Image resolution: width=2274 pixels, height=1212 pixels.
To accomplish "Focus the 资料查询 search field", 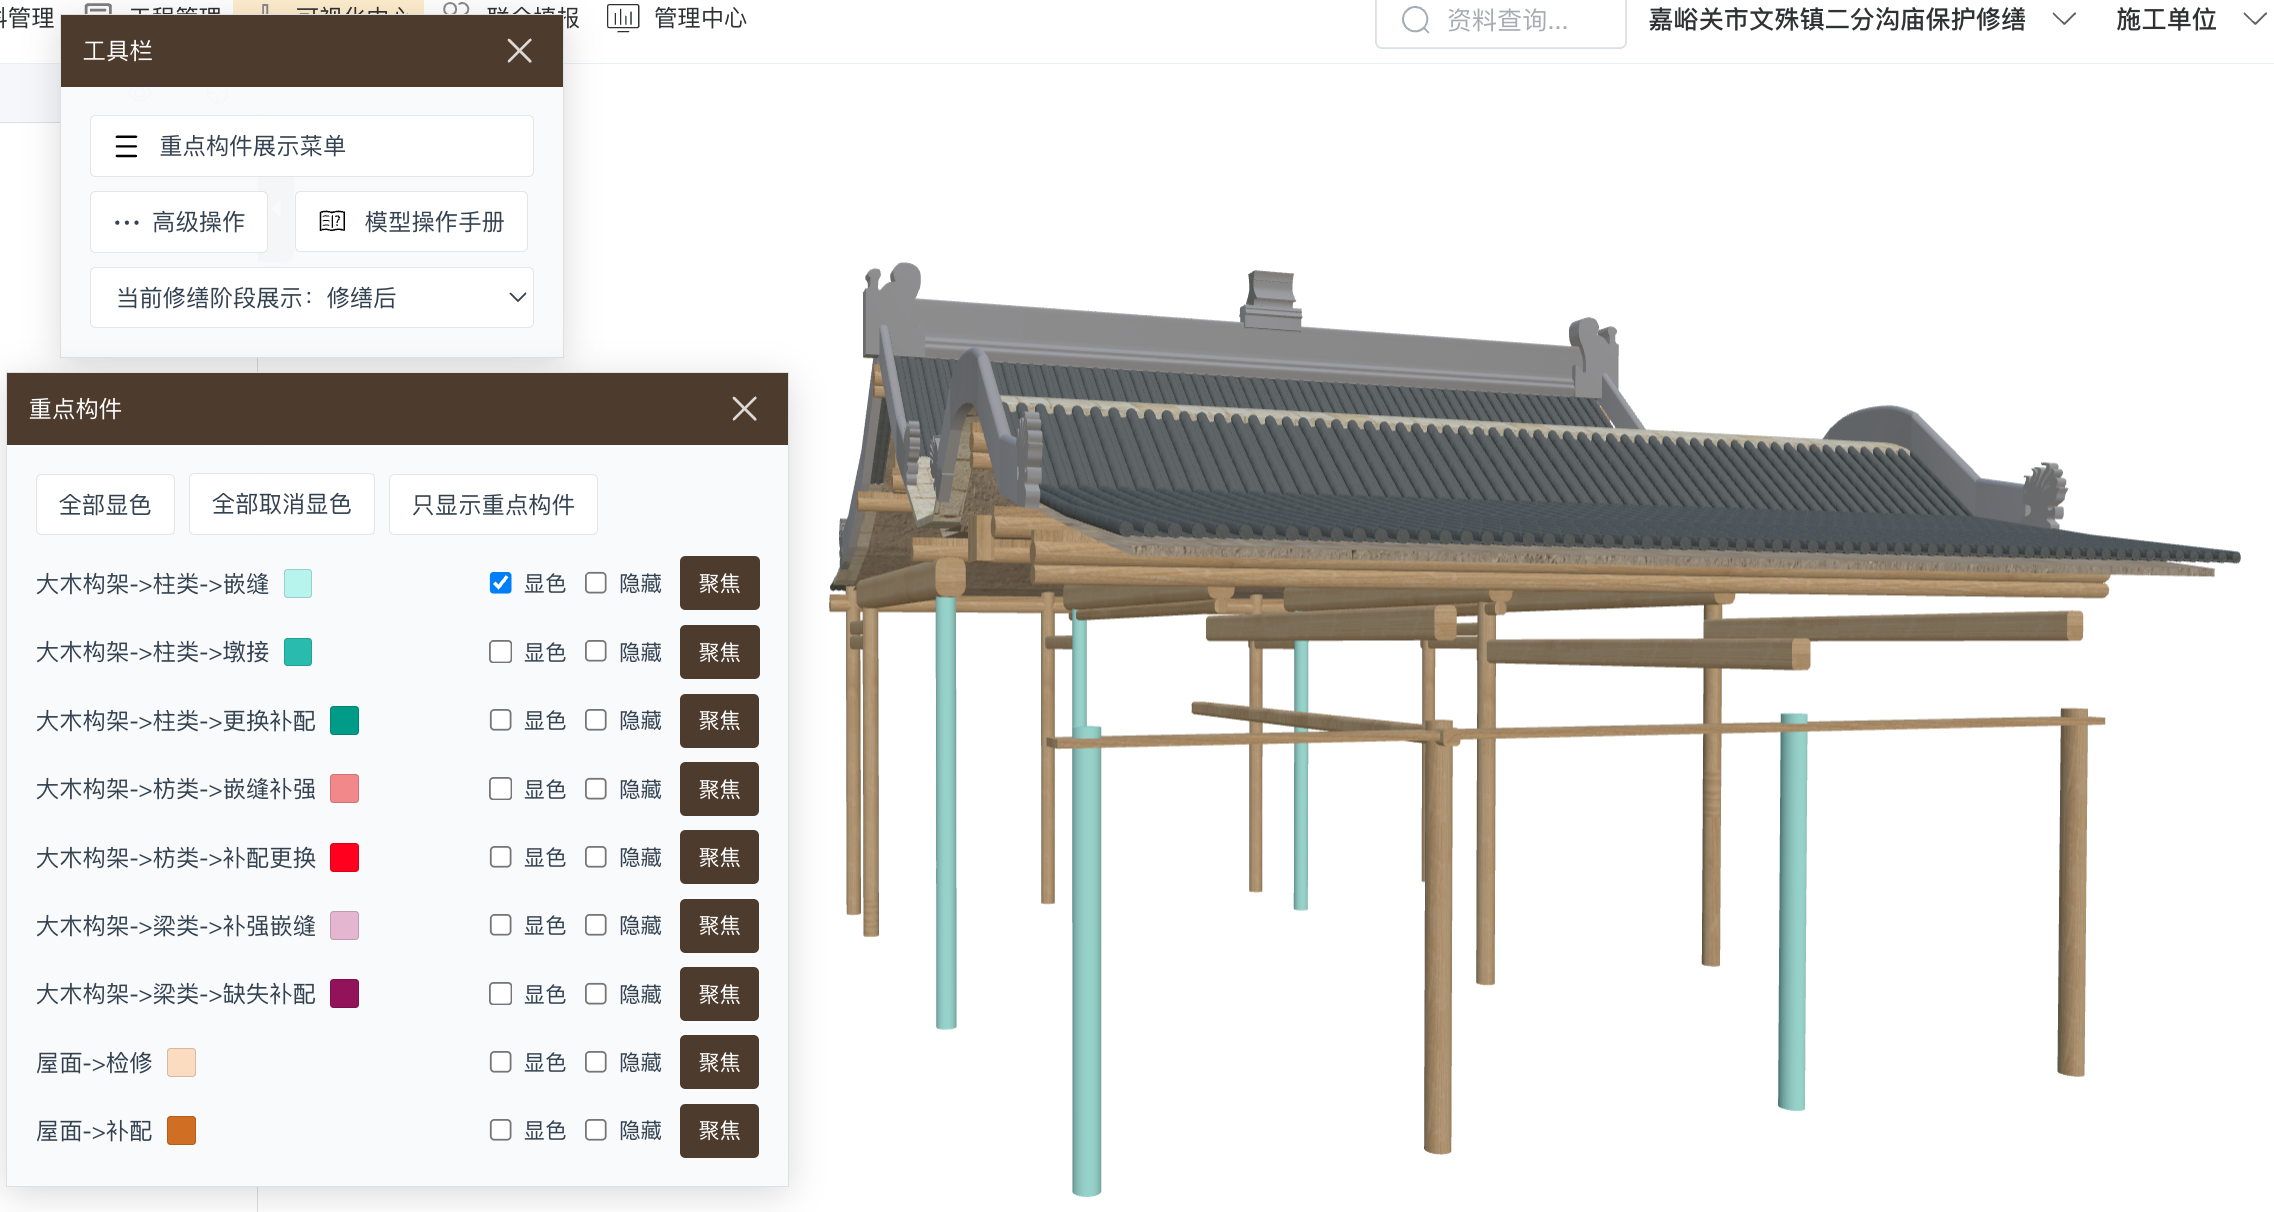I will (1501, 21).
